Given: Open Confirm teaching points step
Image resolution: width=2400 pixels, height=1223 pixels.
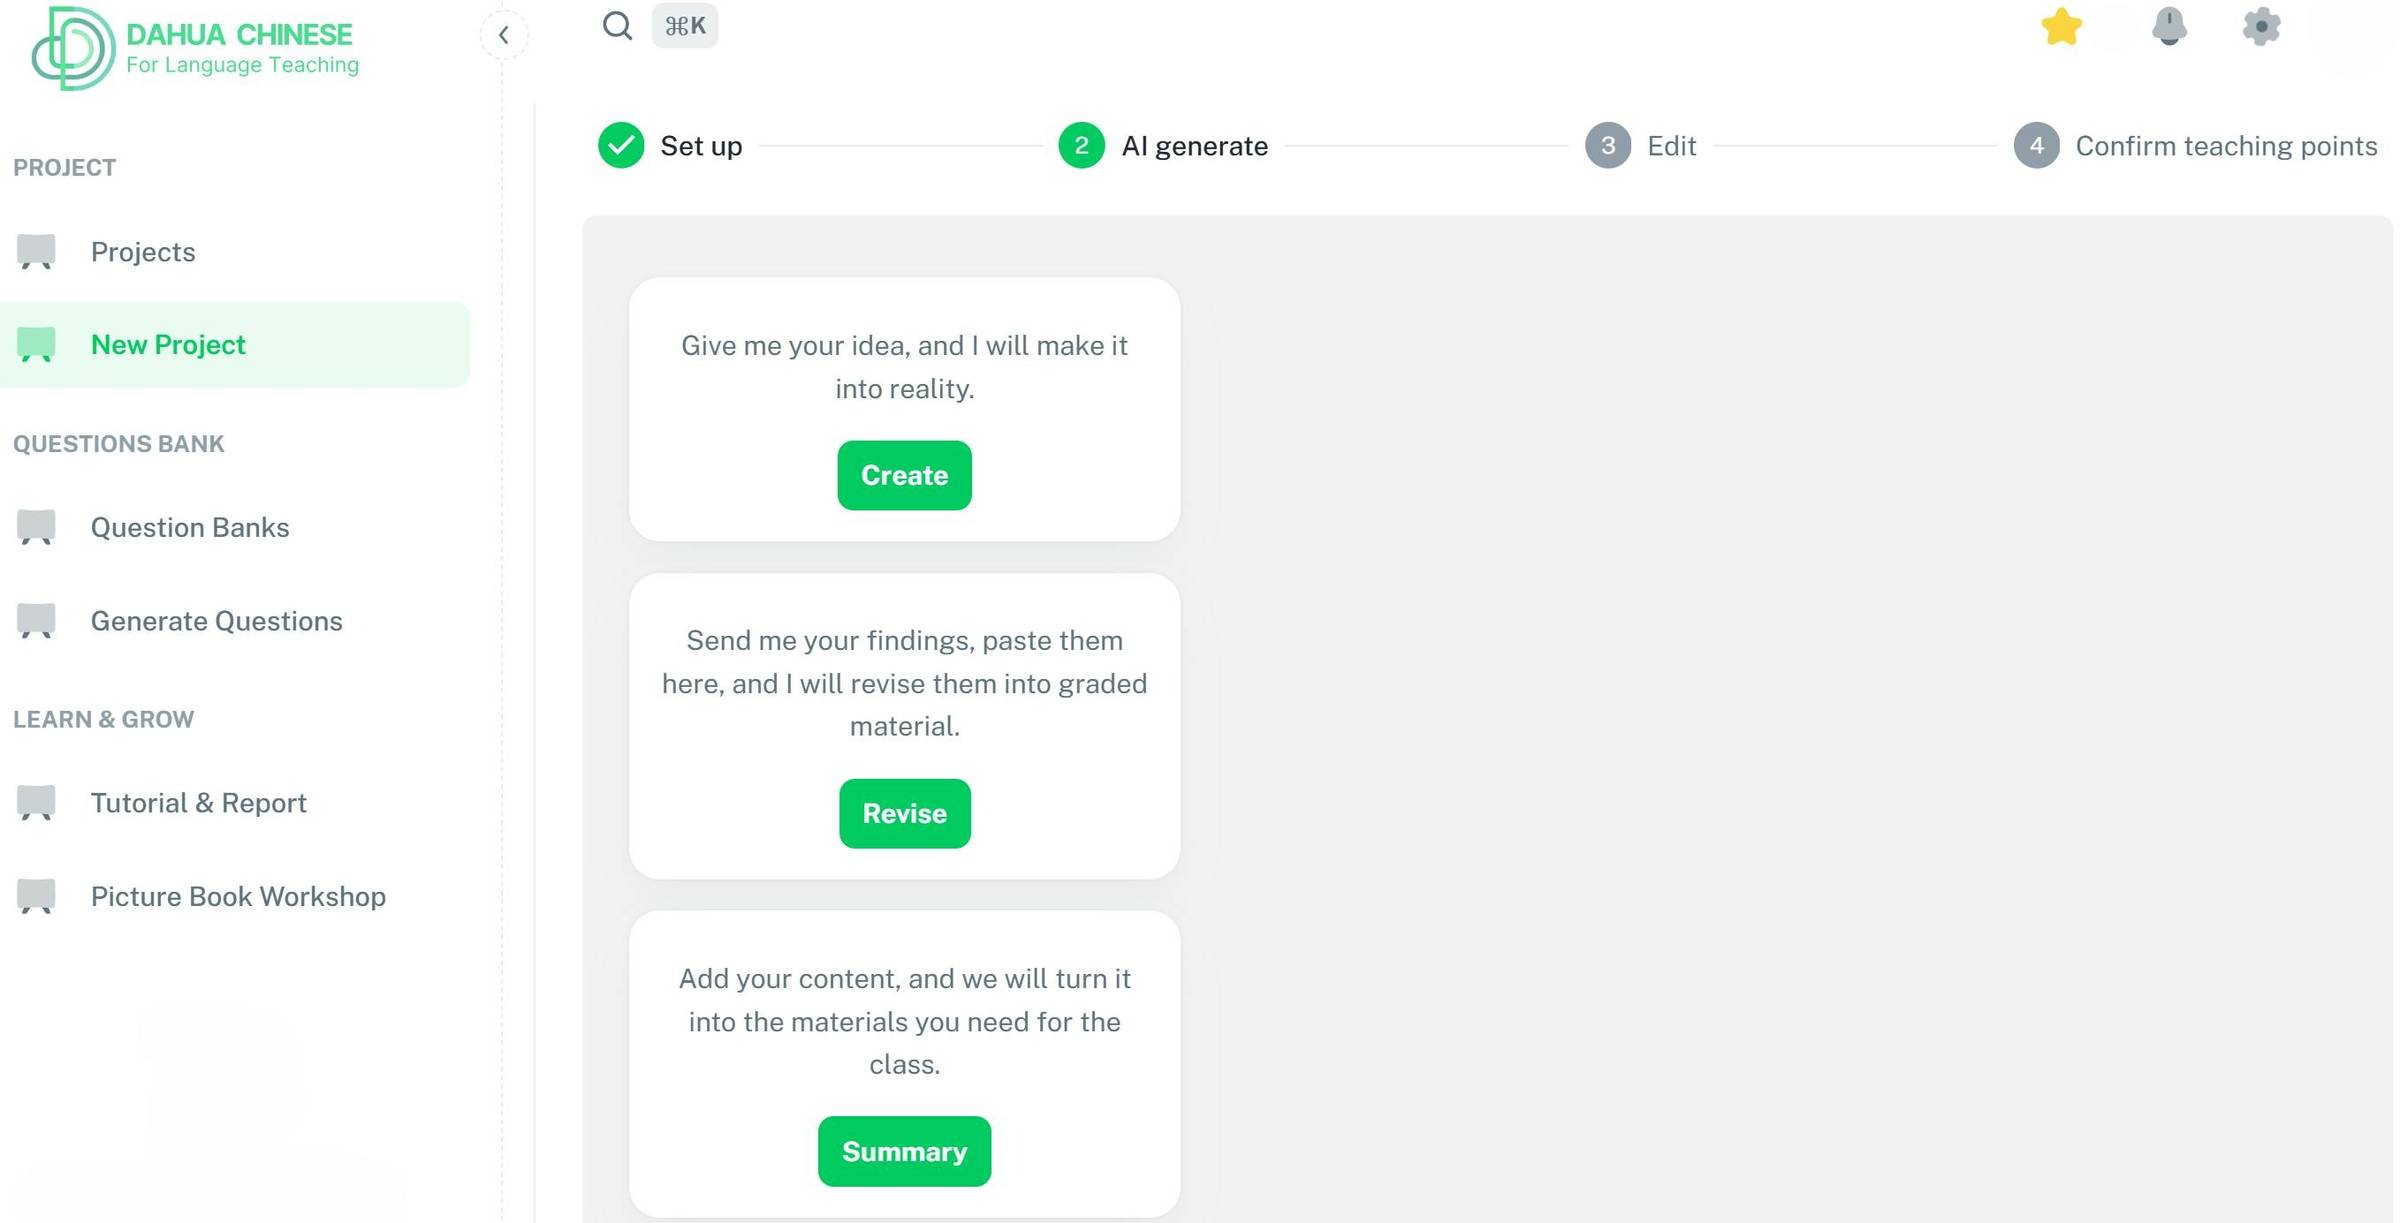Looking at the screenshot, I should click(x=2195, y=146).
